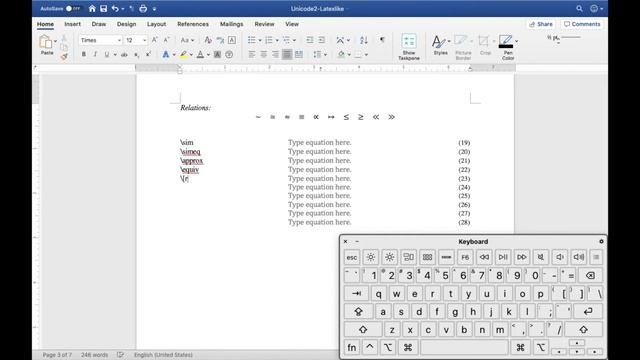
Task: Open the Paste options dropdown arrow
Action: click(x=56, y=41)
